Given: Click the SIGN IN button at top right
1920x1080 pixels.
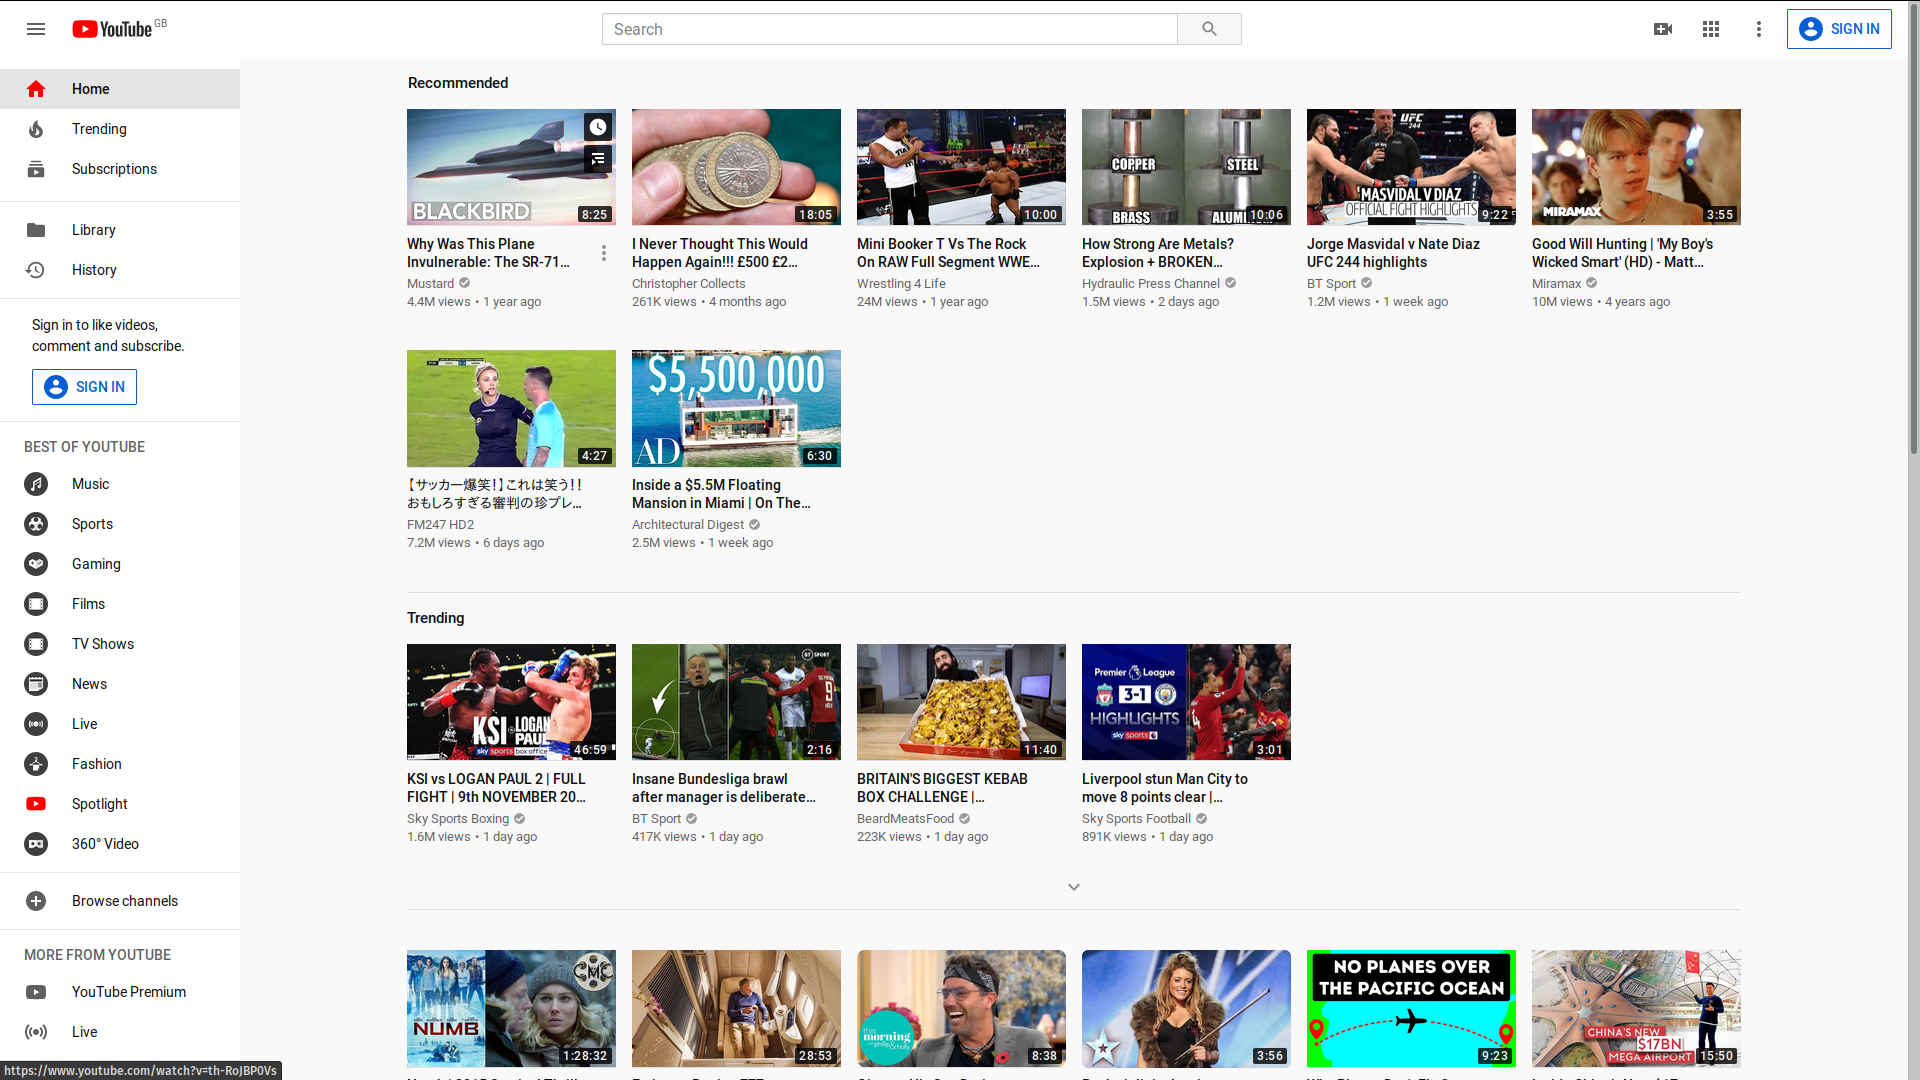Looking at the screenshot, I should pos(1840,29).
